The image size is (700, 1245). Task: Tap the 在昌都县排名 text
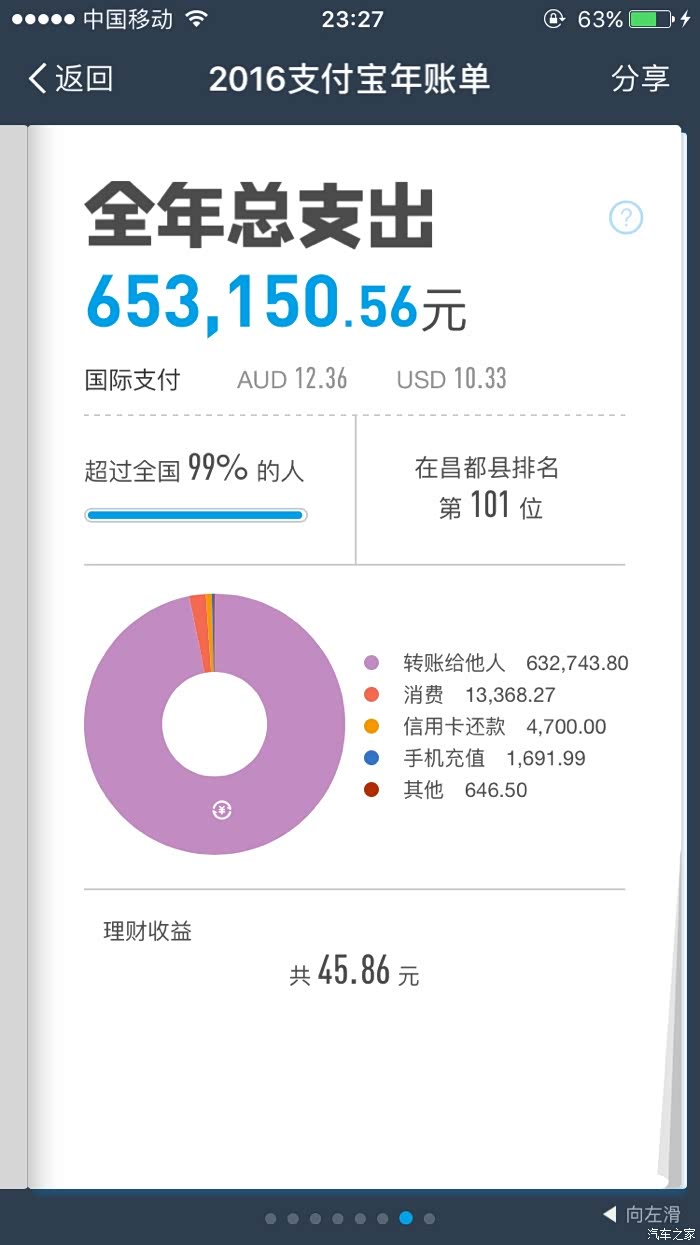[487, 468]
